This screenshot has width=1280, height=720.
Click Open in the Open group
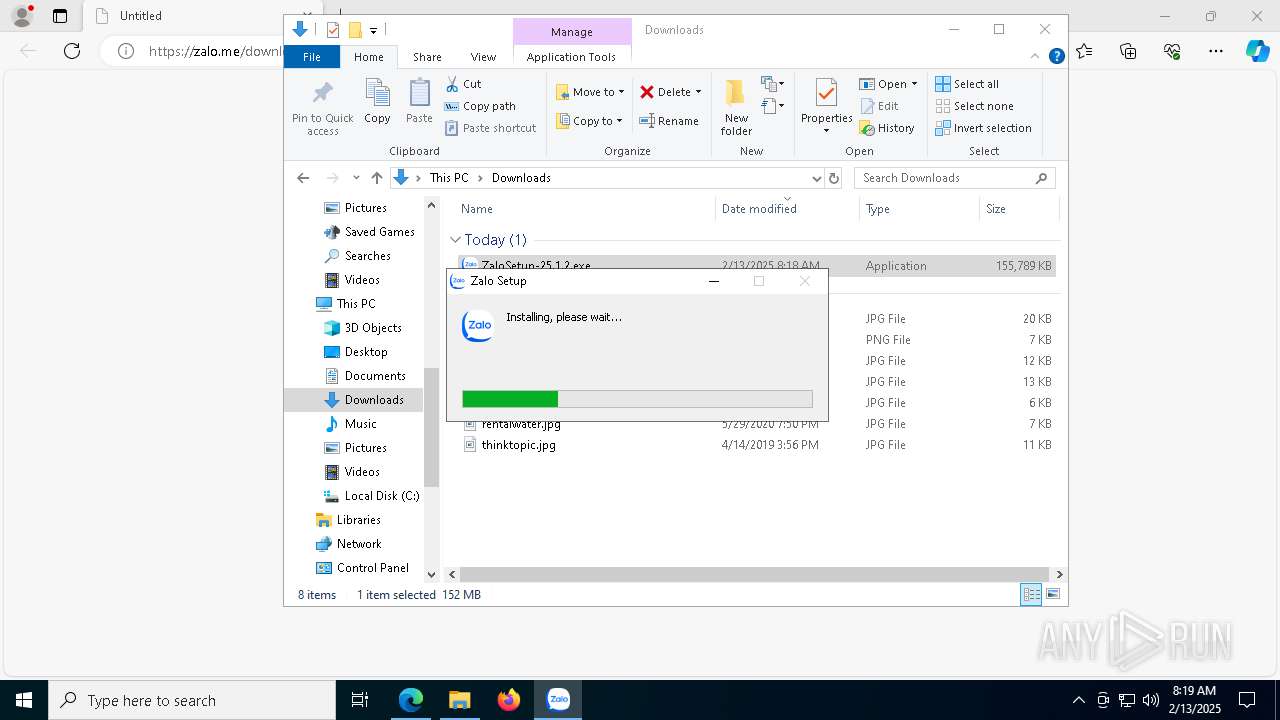[x=888, y=84]
